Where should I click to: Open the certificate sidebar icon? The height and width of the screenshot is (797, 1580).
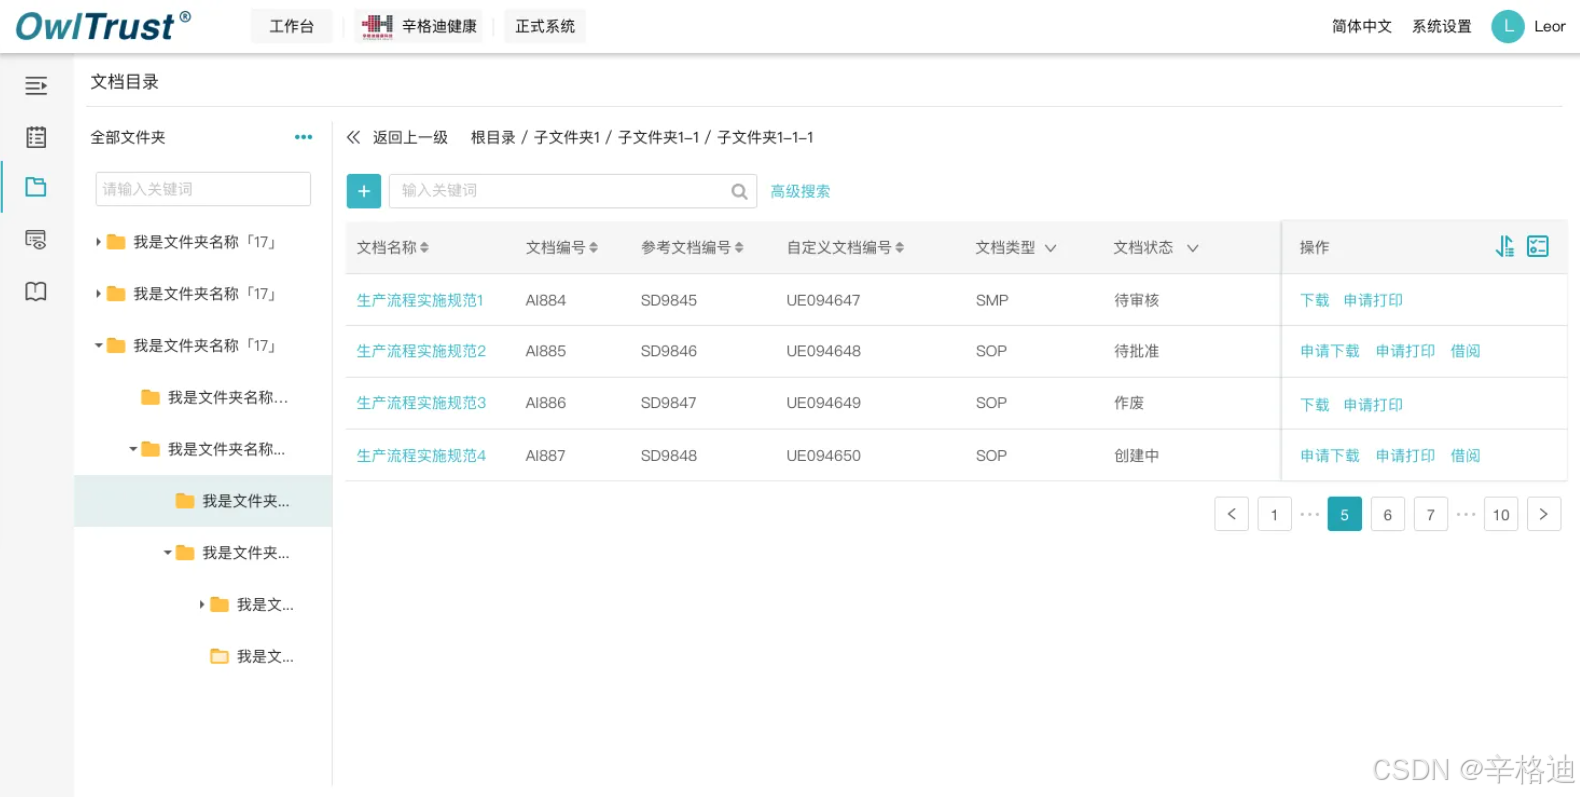point(36,240)
